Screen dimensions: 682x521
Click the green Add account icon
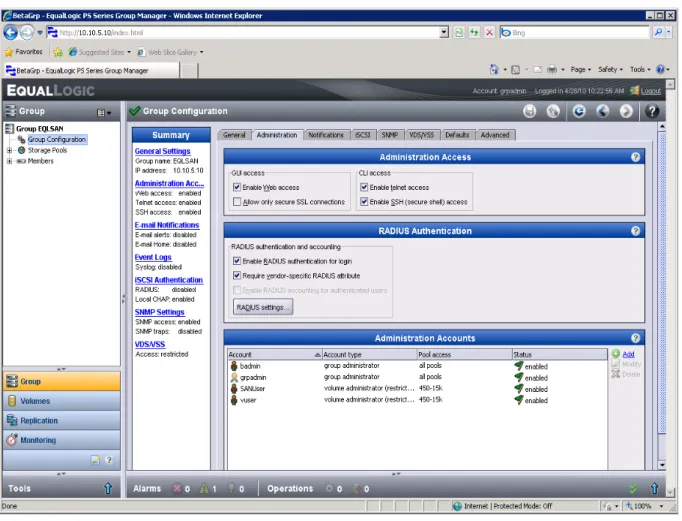[615, 354]
